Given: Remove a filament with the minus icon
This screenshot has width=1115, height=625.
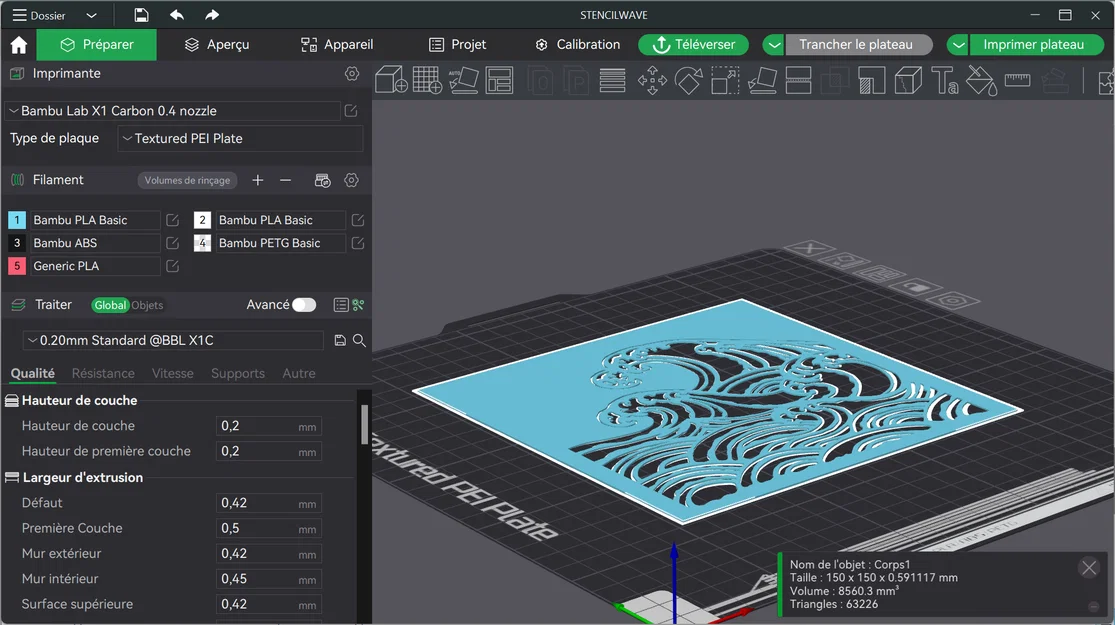Looking at the screenshot, I should (x=285, y=181).
